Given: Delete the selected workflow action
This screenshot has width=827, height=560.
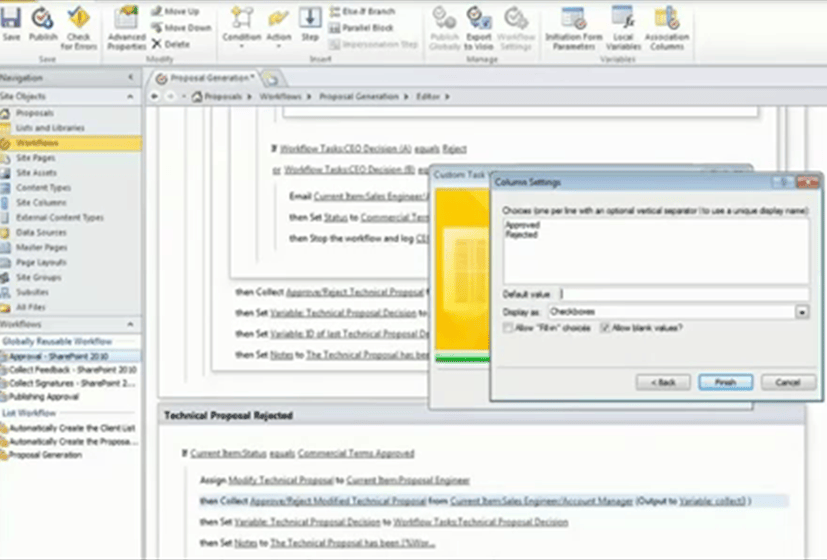Looking at the screenshot, I should click(x=171, y=44).
